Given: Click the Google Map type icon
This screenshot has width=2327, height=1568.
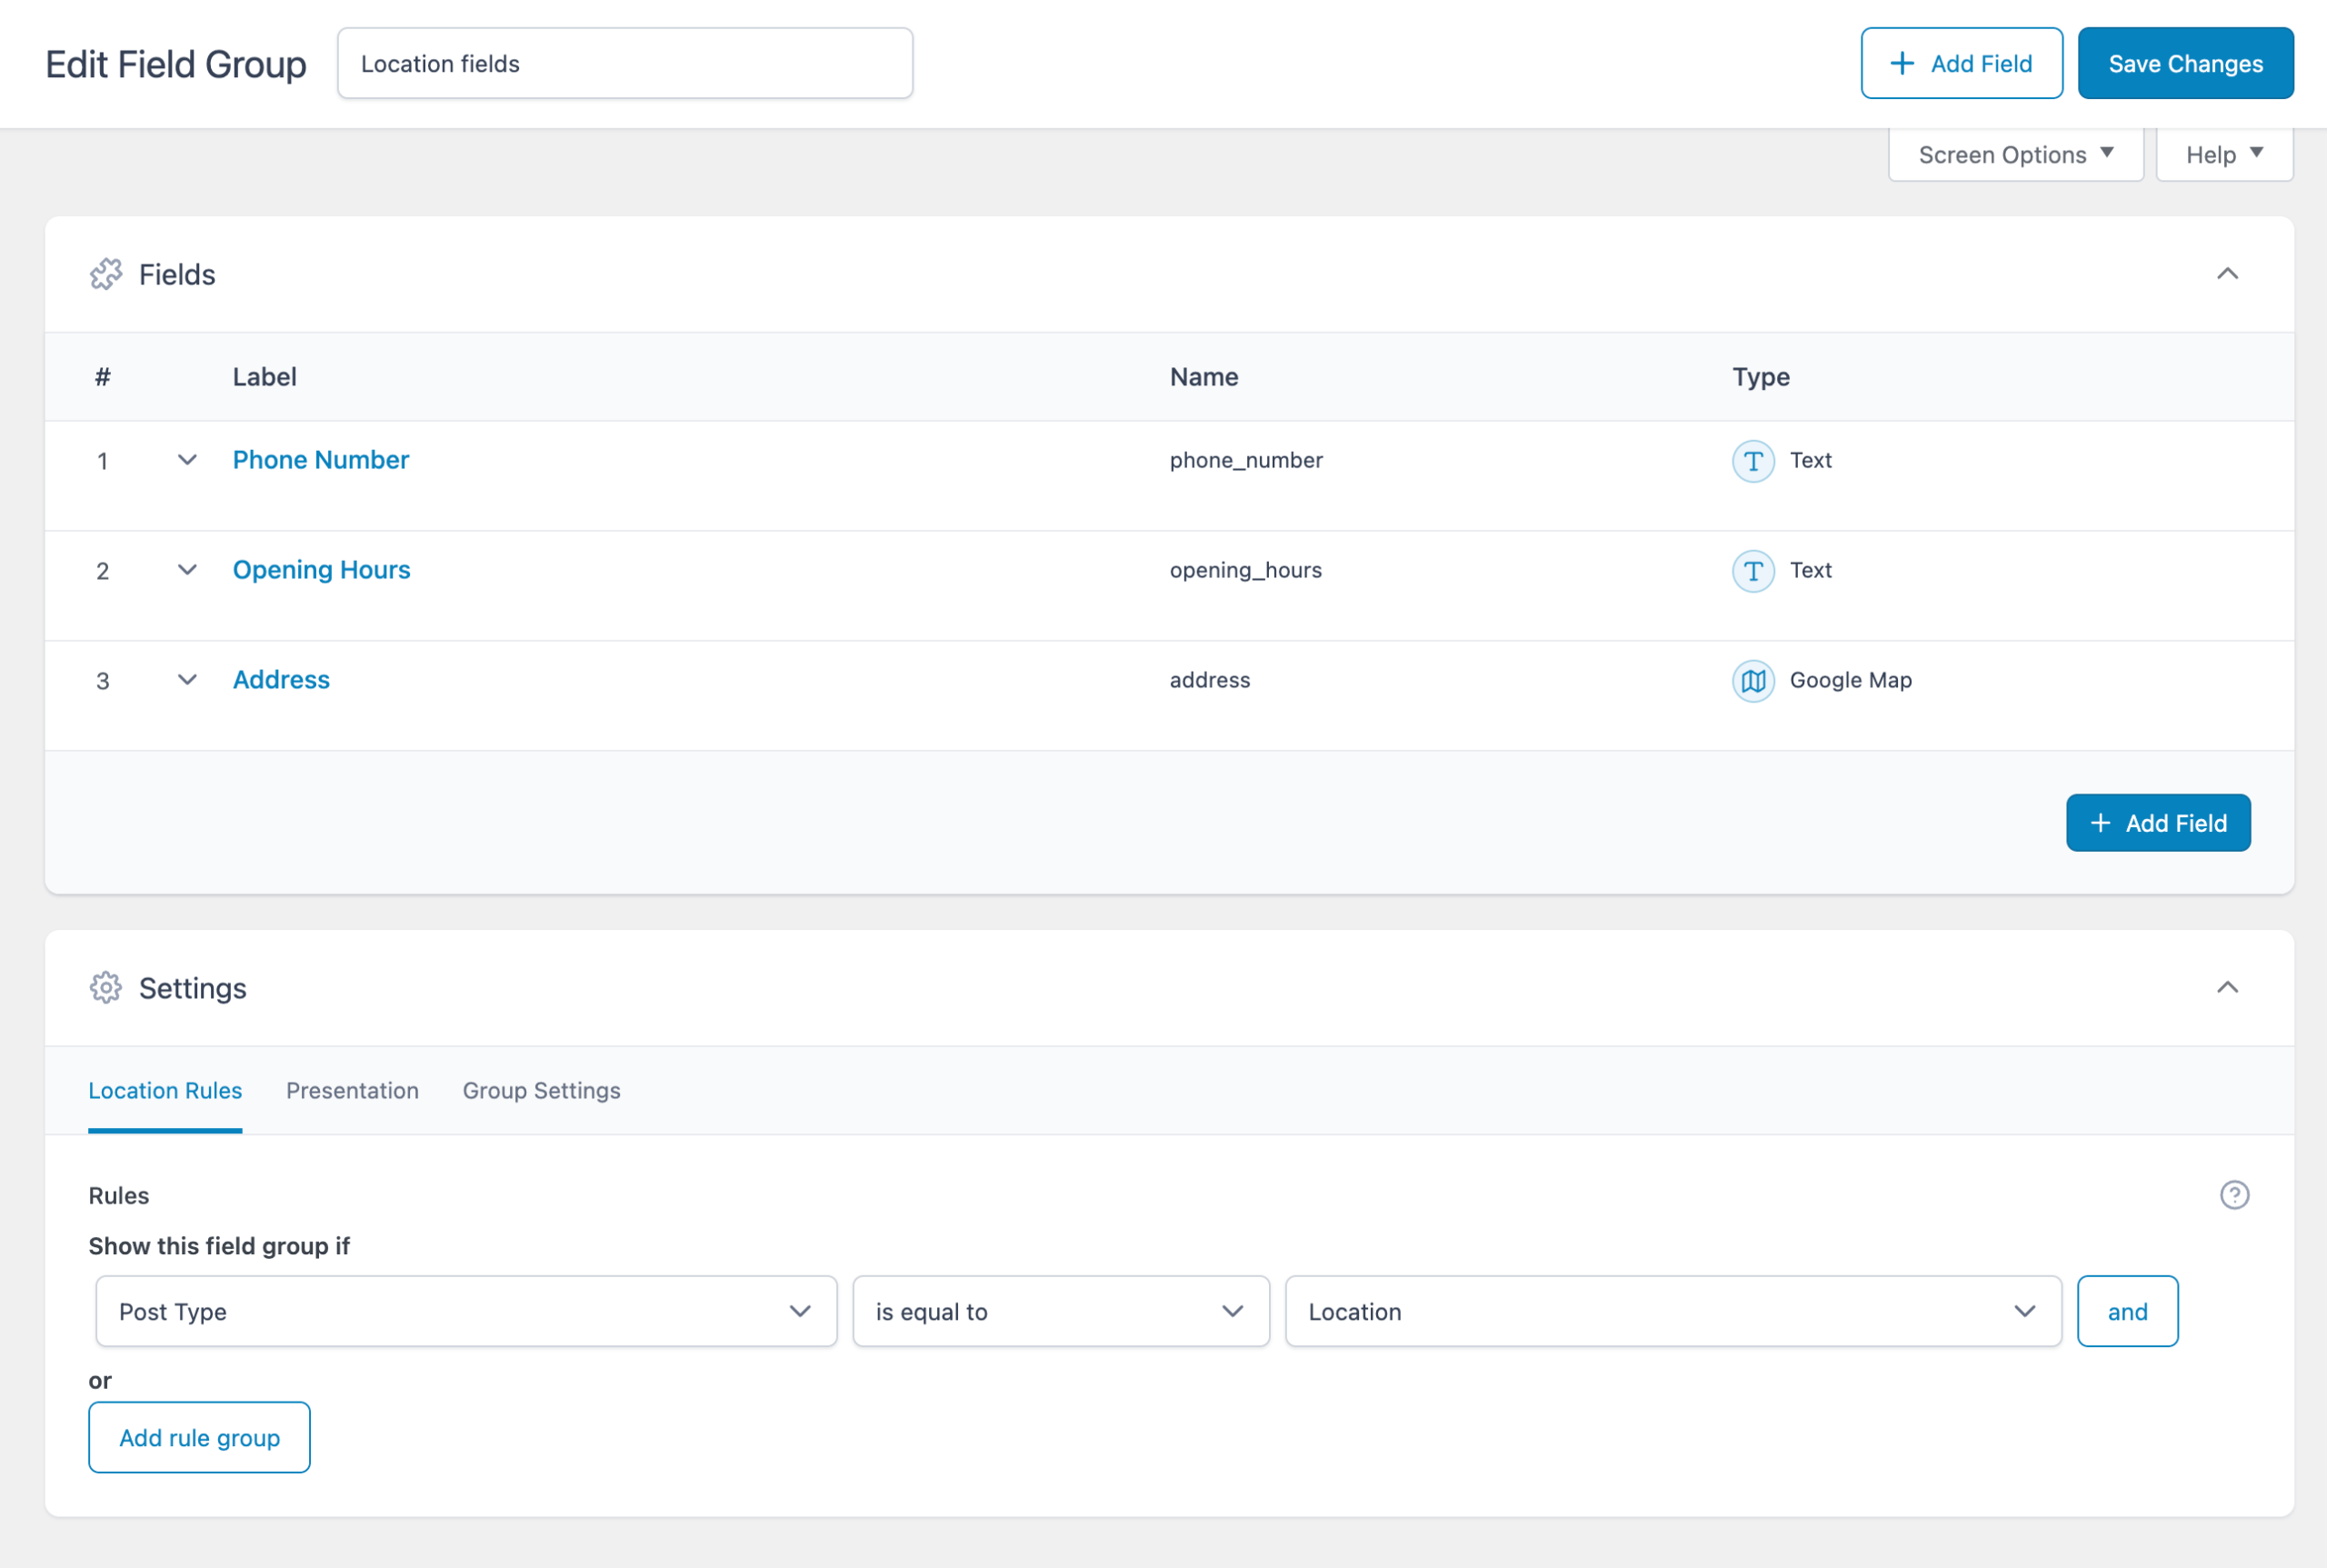Looking at the screenshot, I should click(1752, 681).
